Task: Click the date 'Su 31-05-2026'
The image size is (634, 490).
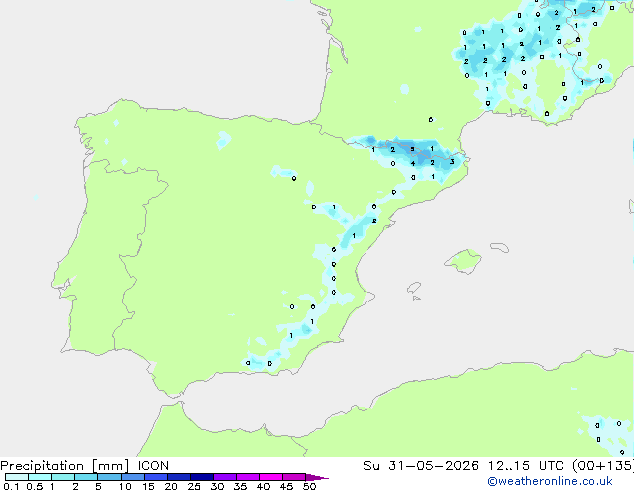Action: [421, 466]
